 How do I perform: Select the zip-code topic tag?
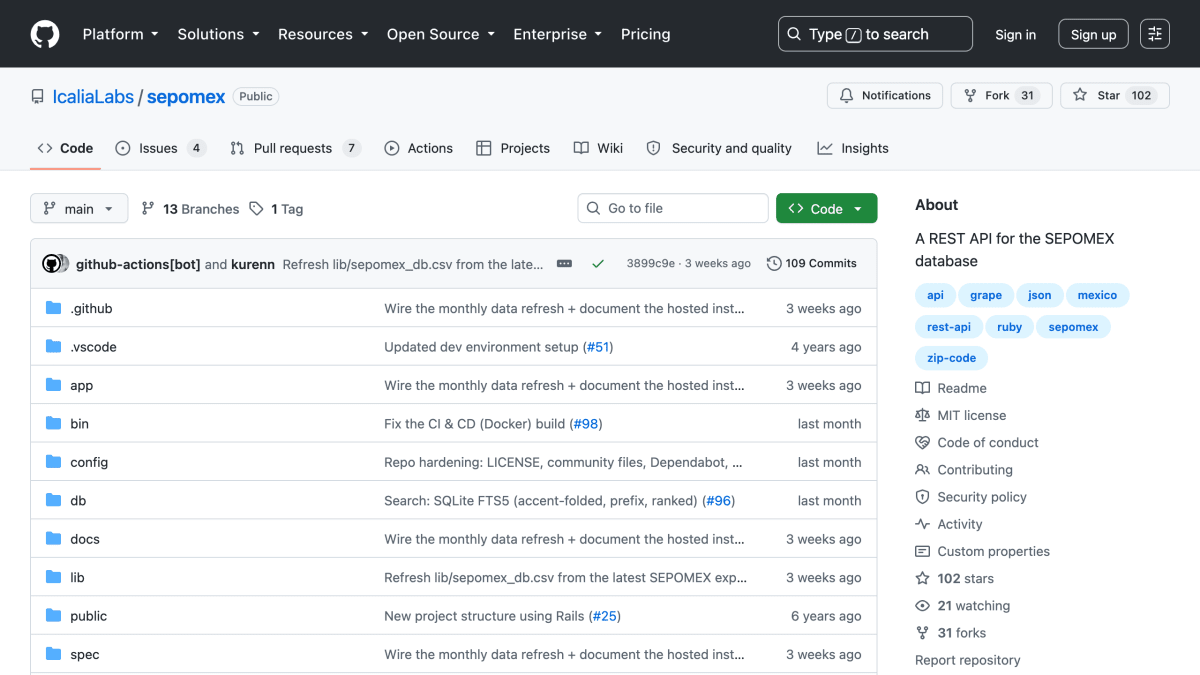click(x=952, y=358)
